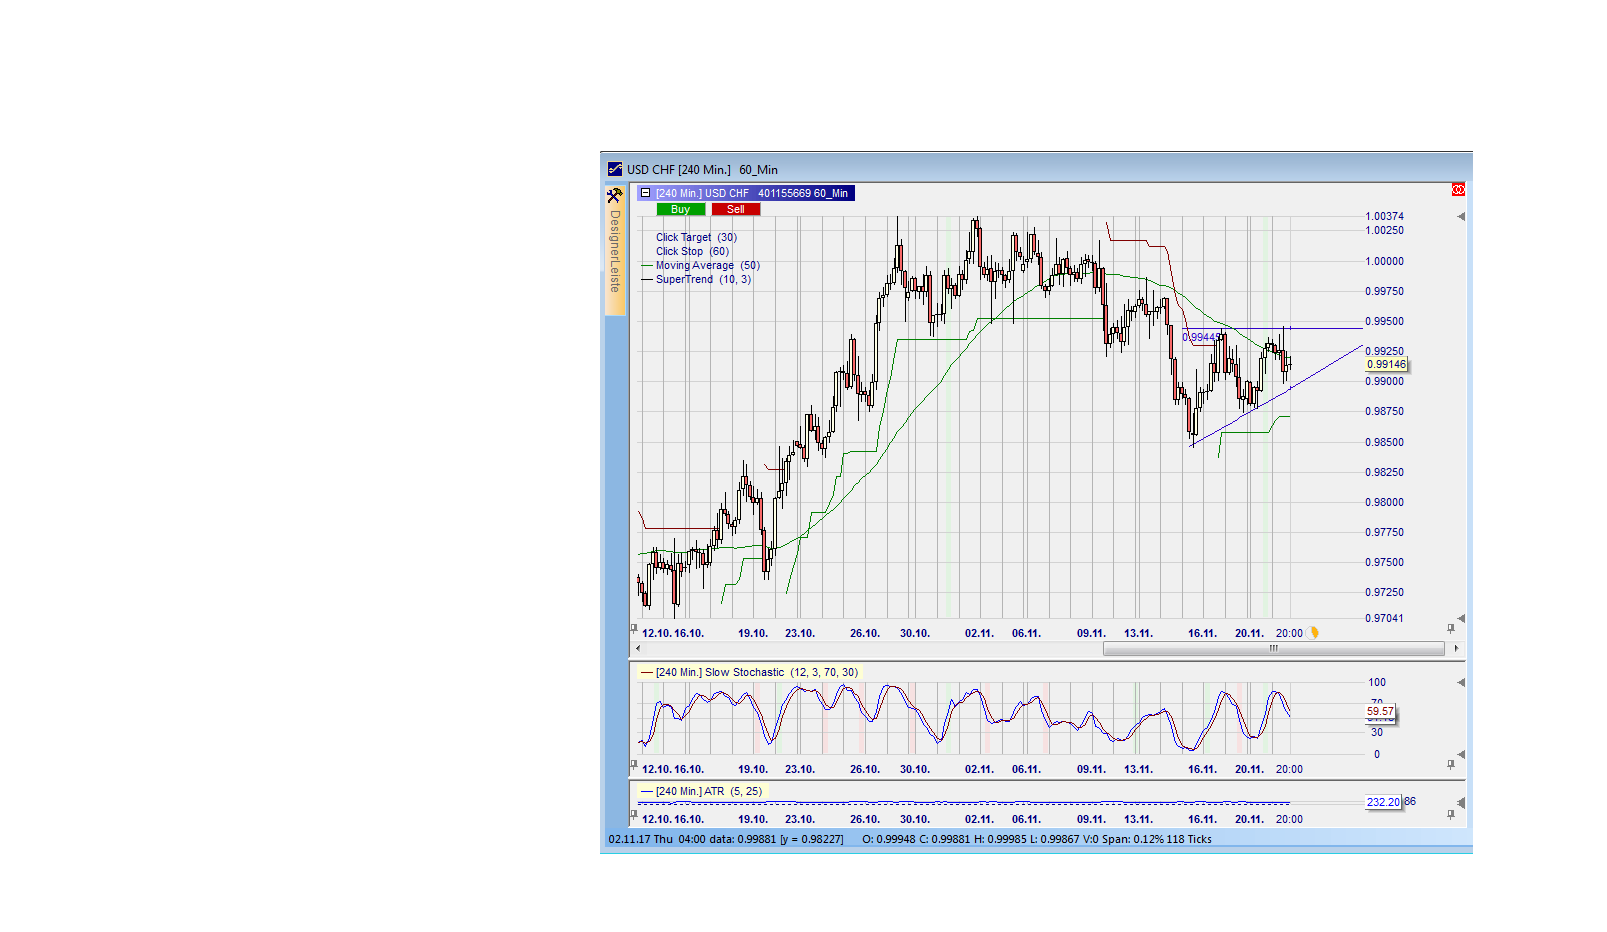Viewport: 1607px width, 932px height.
Task: Click the pushpin icon below the price scale
Action: click(1450, 629)
